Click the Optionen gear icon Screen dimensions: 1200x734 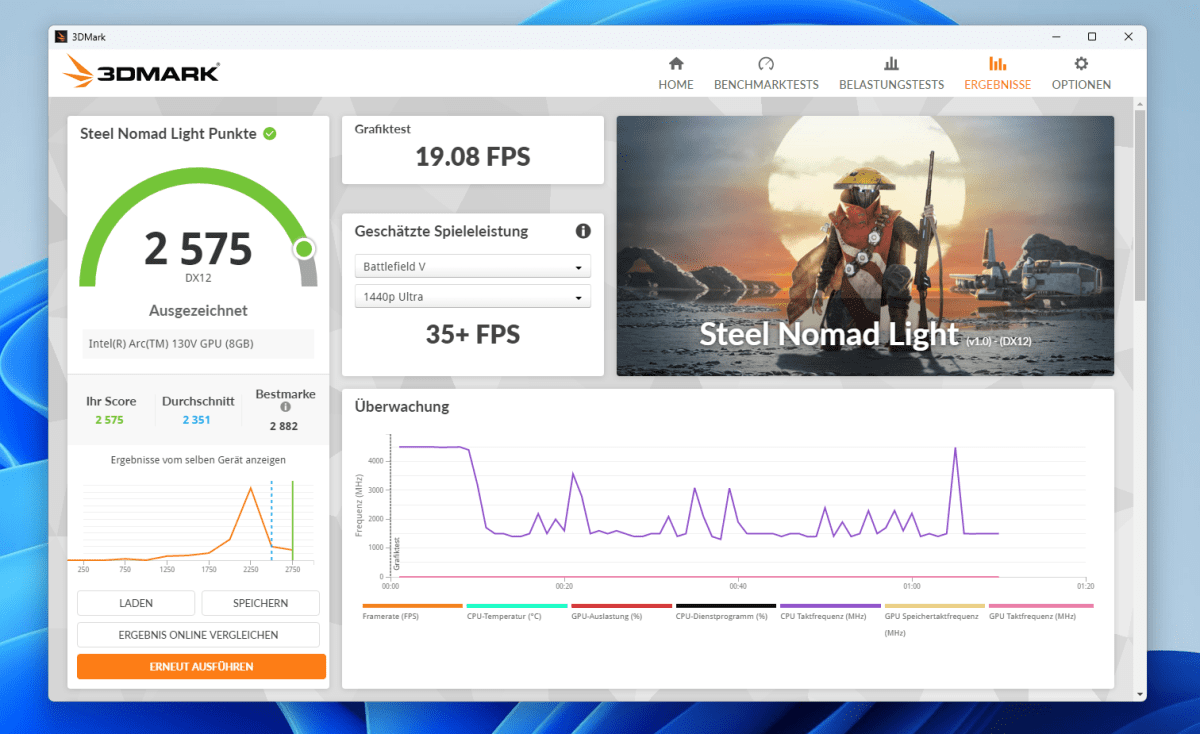tap(1081, 63)
